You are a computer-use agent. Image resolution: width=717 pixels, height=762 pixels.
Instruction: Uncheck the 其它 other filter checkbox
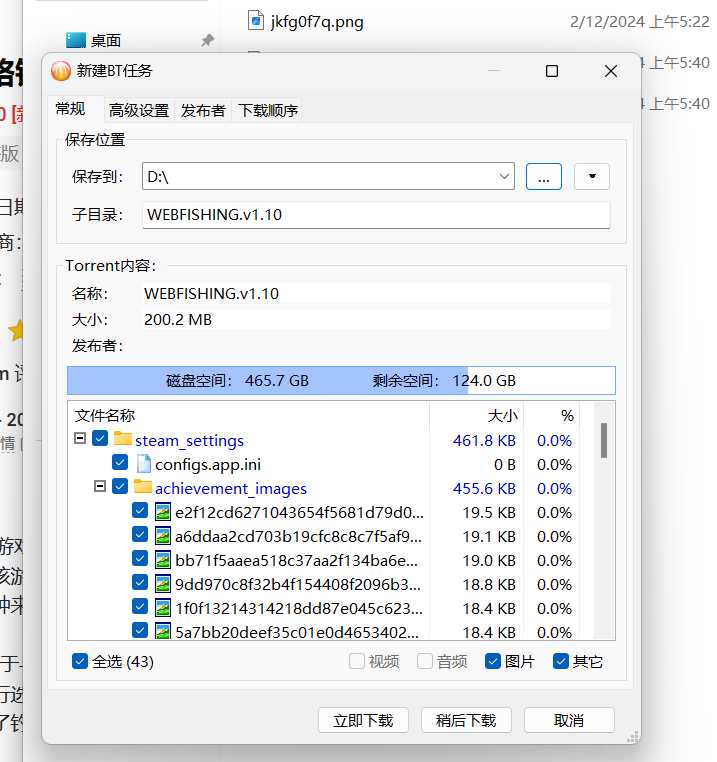coord(561,661)
